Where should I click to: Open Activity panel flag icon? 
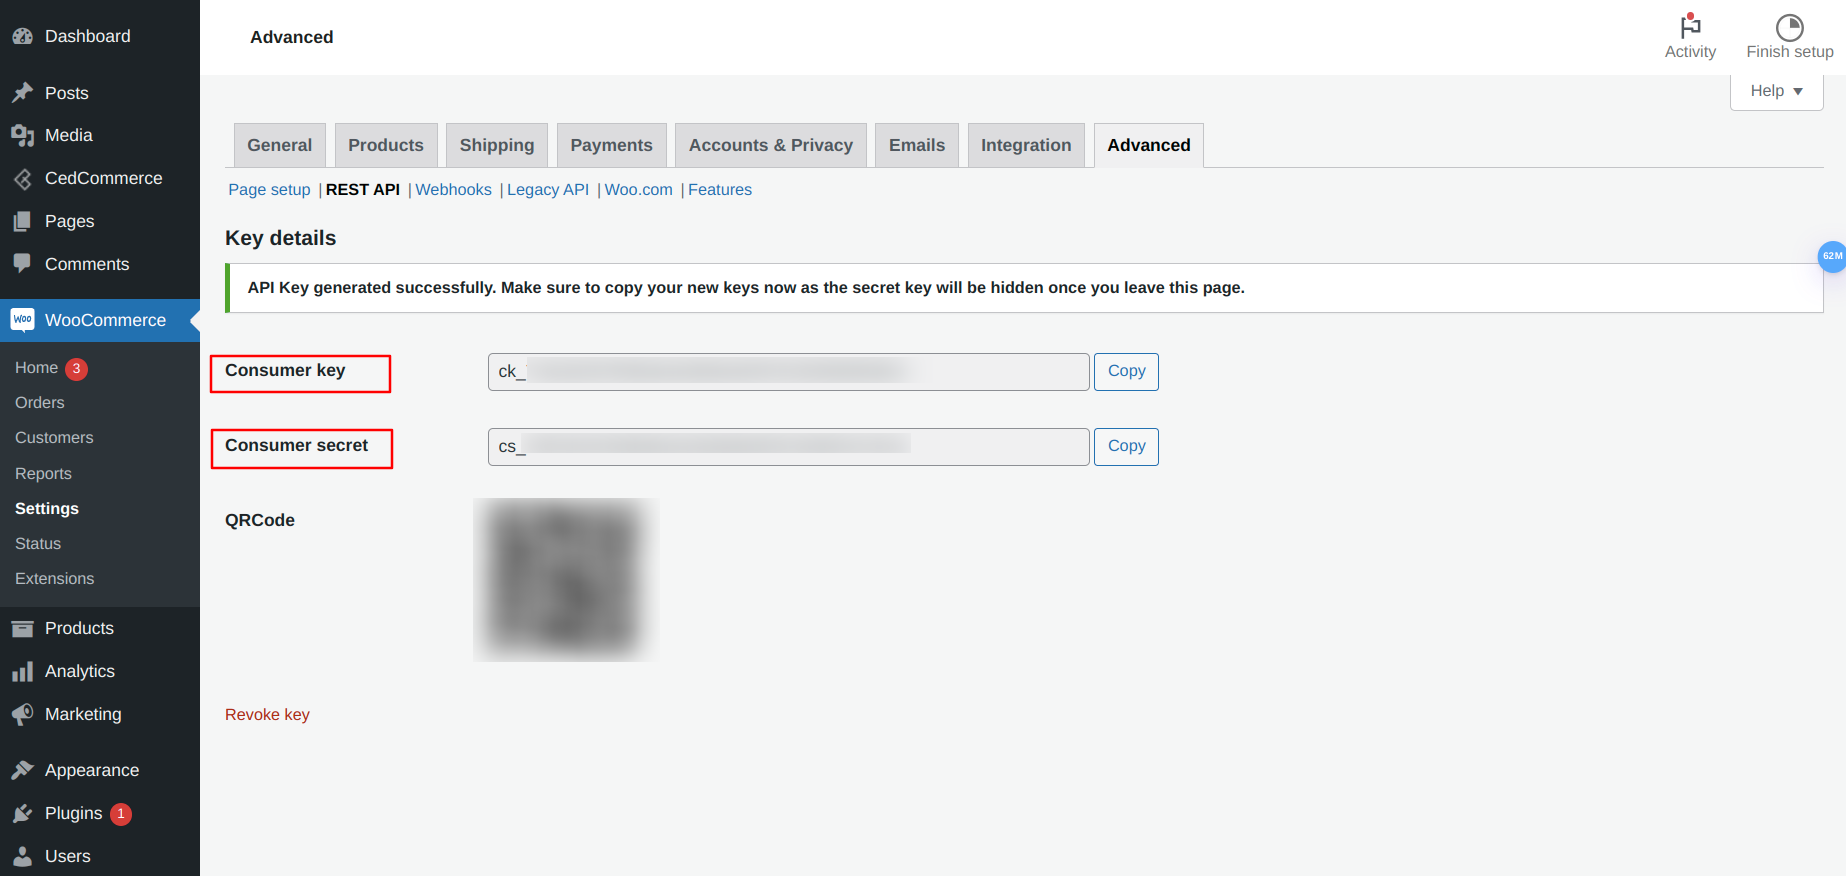[x=1690, y=27]
